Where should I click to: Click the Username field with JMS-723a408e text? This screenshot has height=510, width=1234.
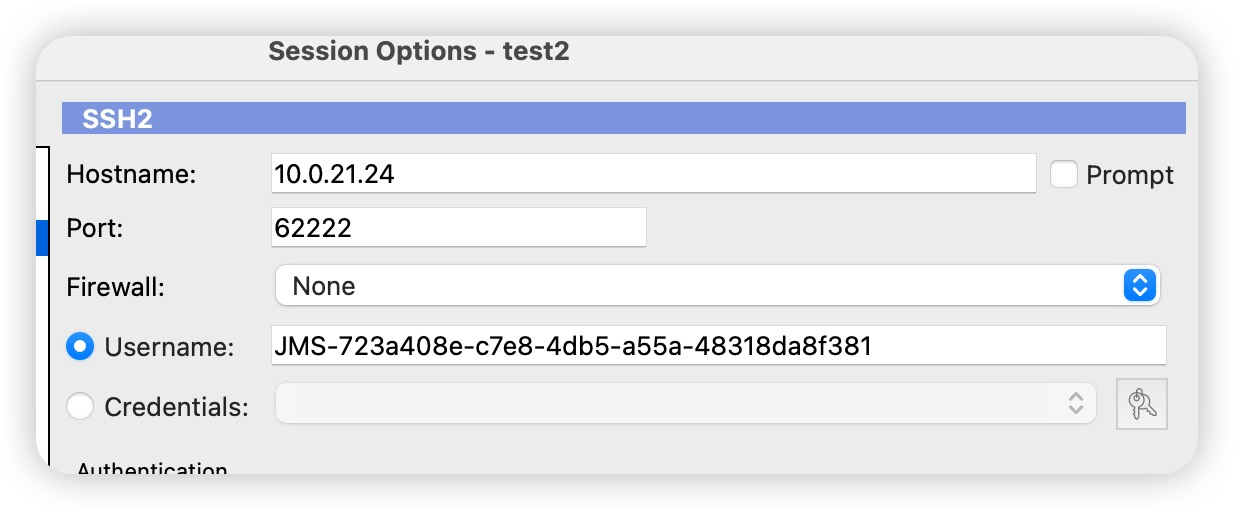point(718,346)
